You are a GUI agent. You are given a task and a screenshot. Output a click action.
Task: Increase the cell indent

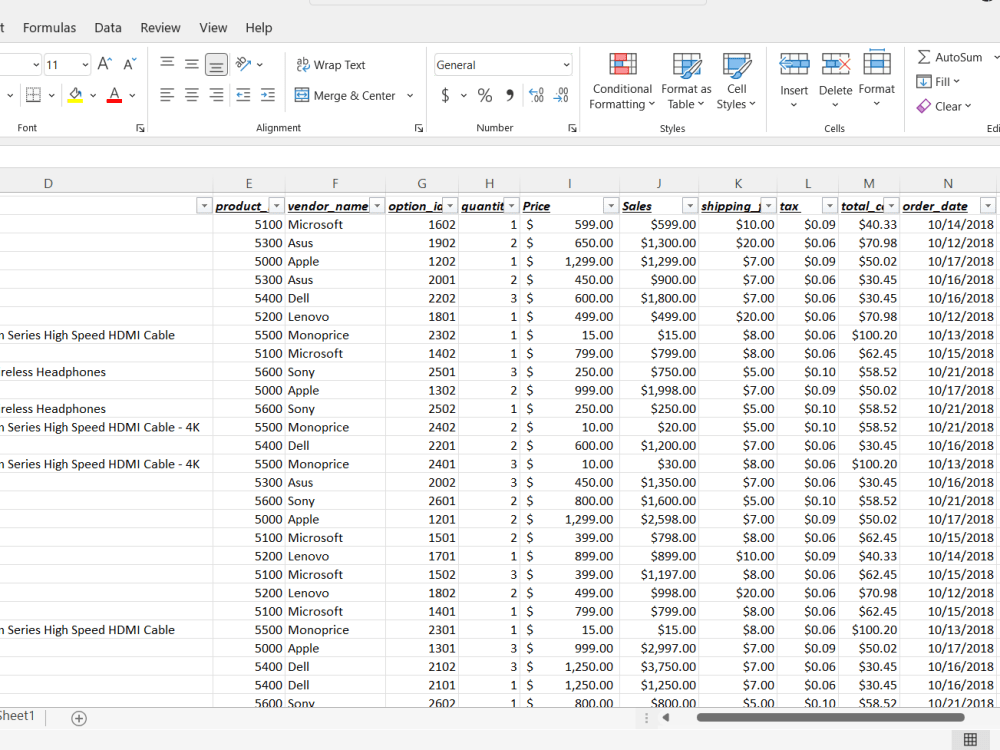[268, 95]
